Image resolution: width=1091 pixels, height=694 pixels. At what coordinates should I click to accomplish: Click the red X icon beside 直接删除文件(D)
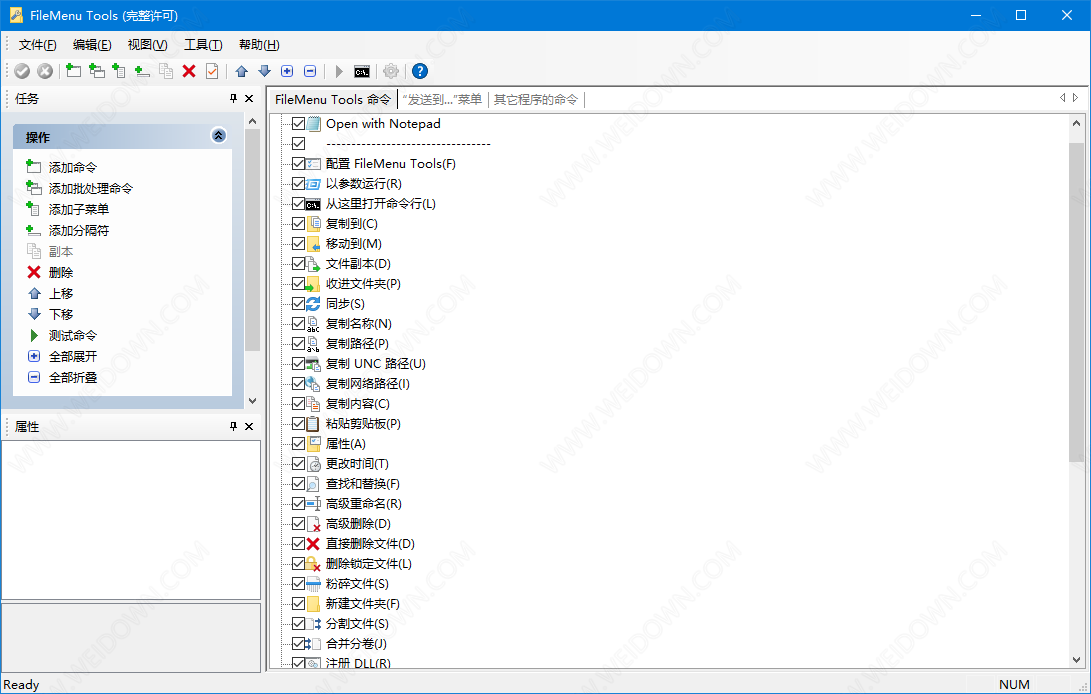click(314, 544)
